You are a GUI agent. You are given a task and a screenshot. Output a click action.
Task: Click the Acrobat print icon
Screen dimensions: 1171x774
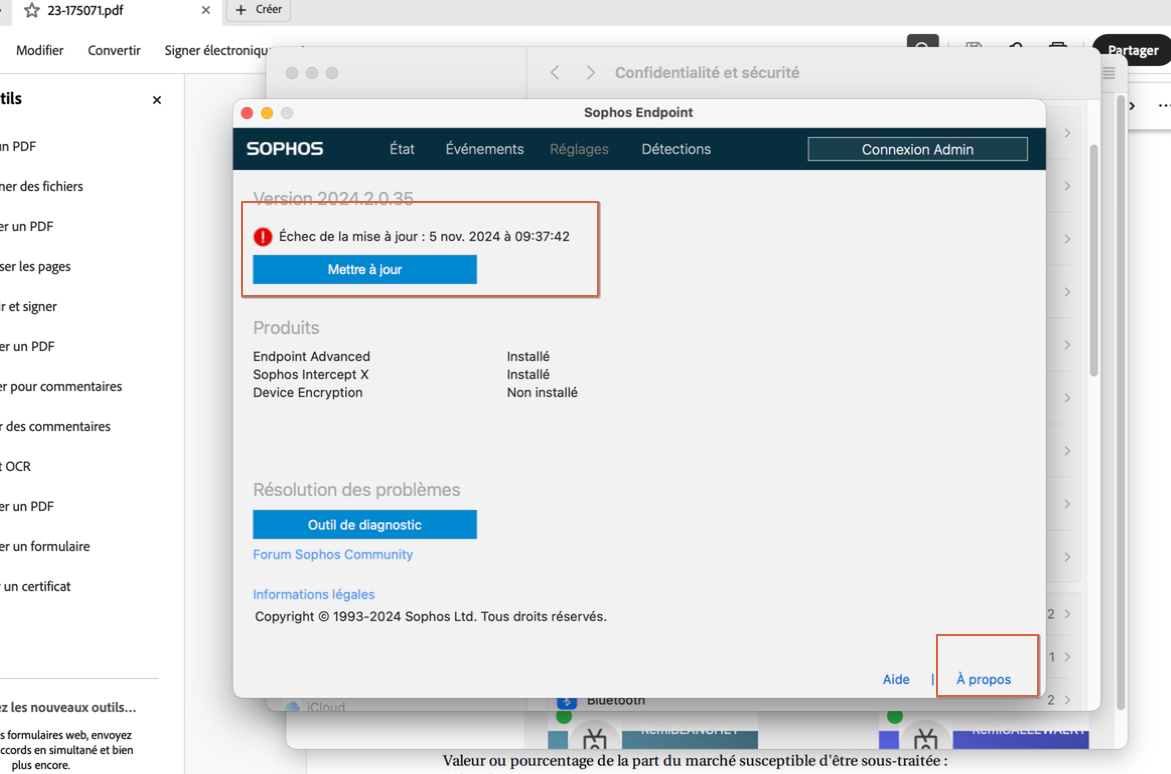1057,46
